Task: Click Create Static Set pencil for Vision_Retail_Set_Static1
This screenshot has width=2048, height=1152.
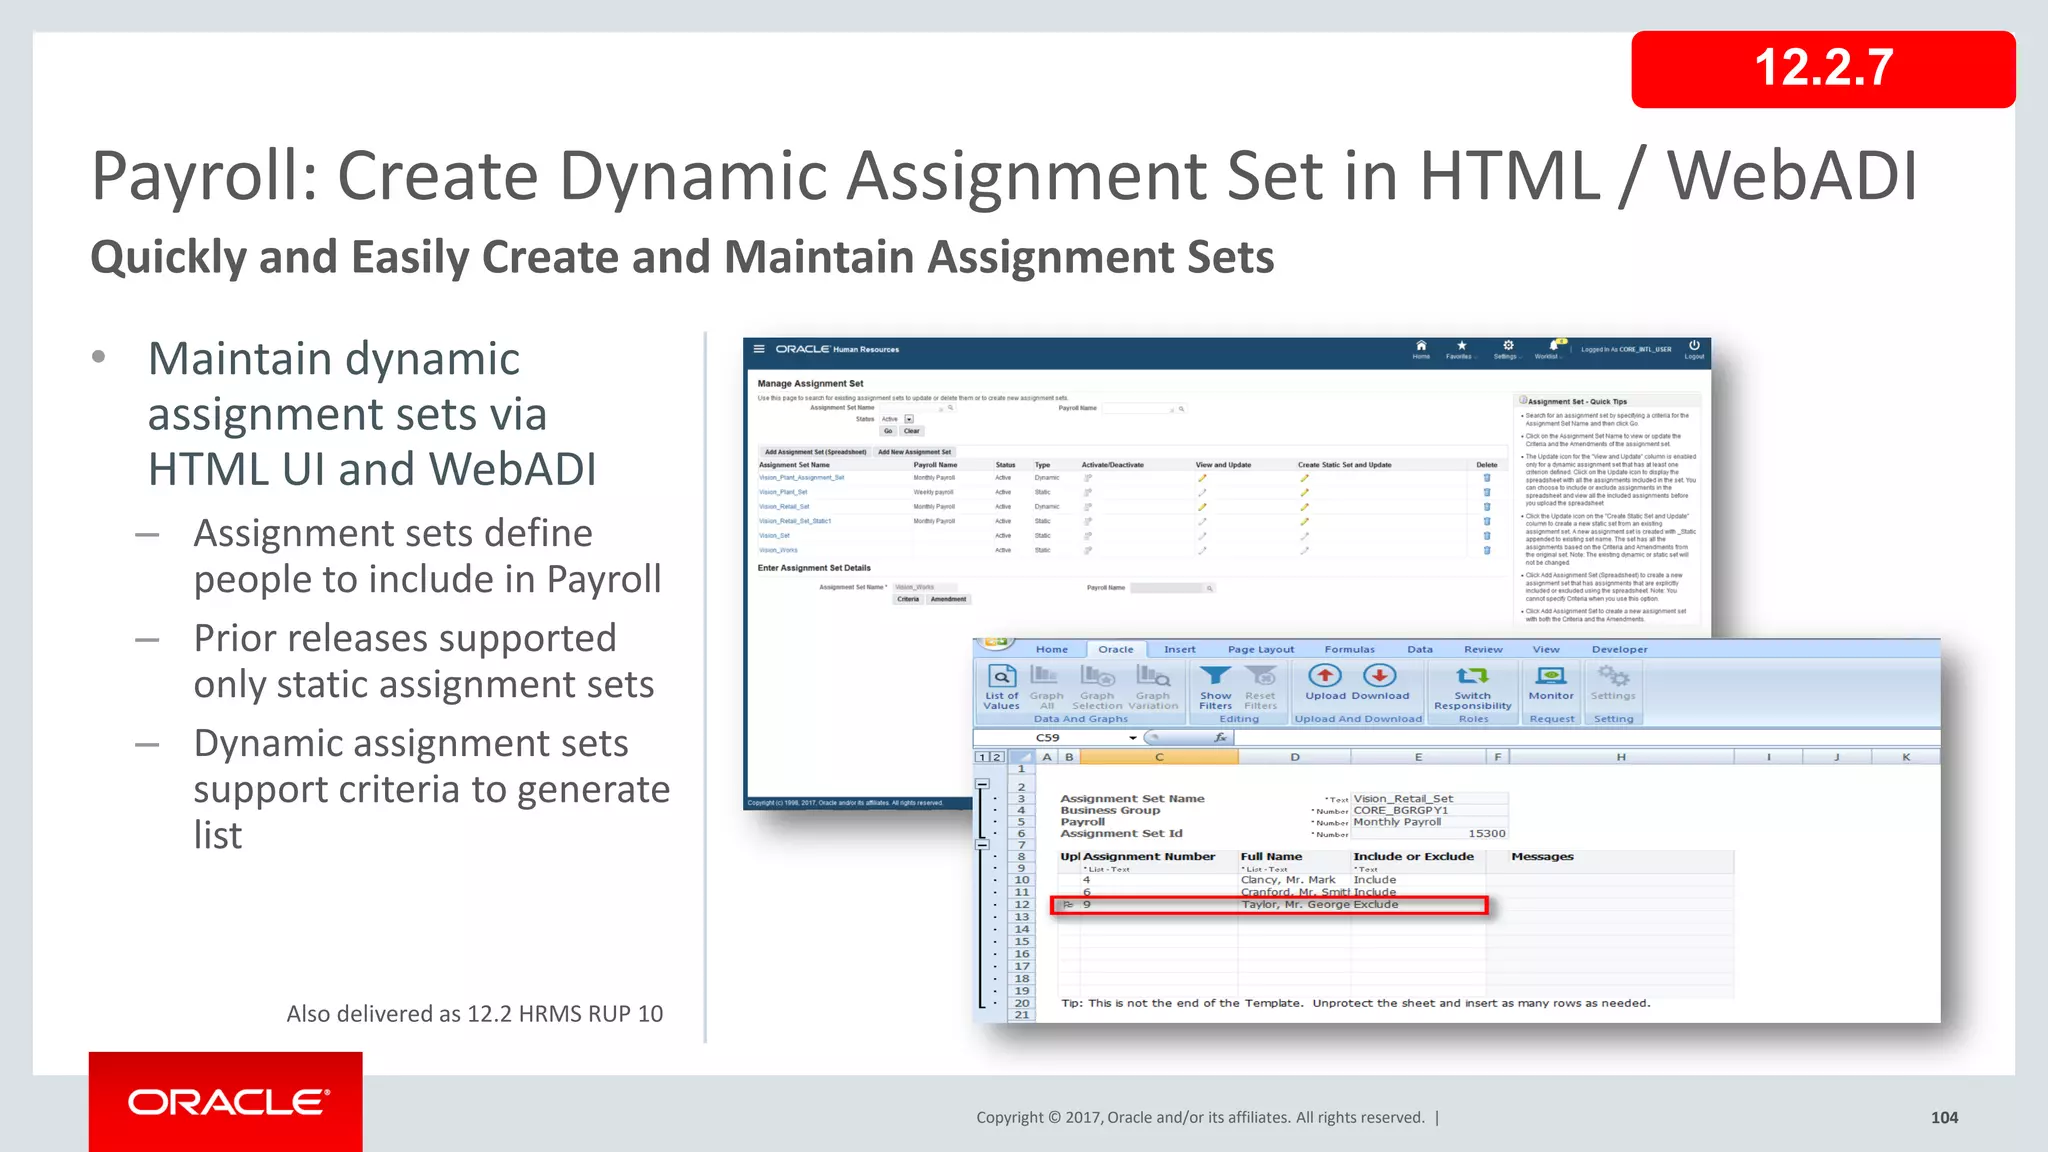Action: pos(1304,521)
